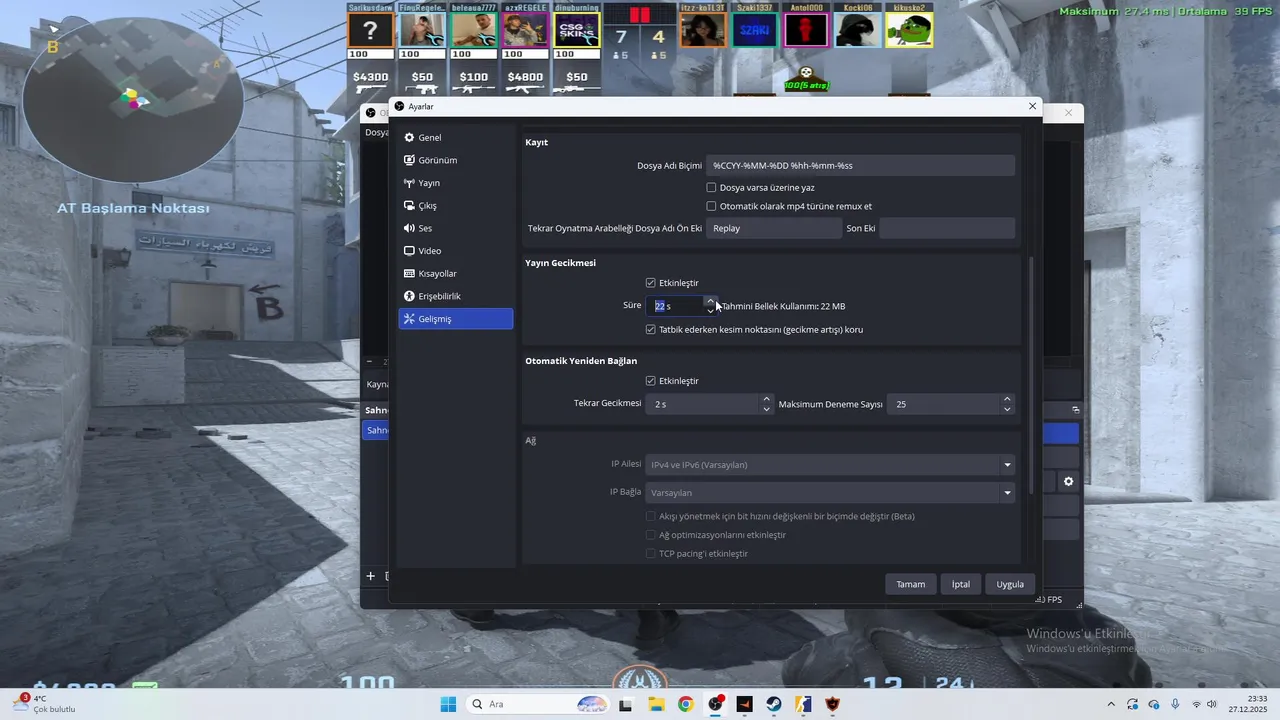Go to the Kısayollar settings section
Viewport: 1280px width, 720px height.
[455, 274]
